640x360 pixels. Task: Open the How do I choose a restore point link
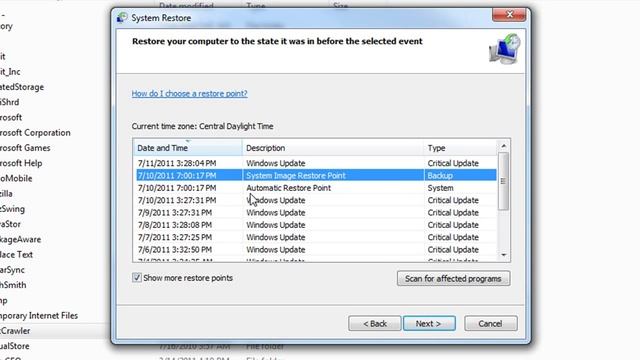(189, 93)
